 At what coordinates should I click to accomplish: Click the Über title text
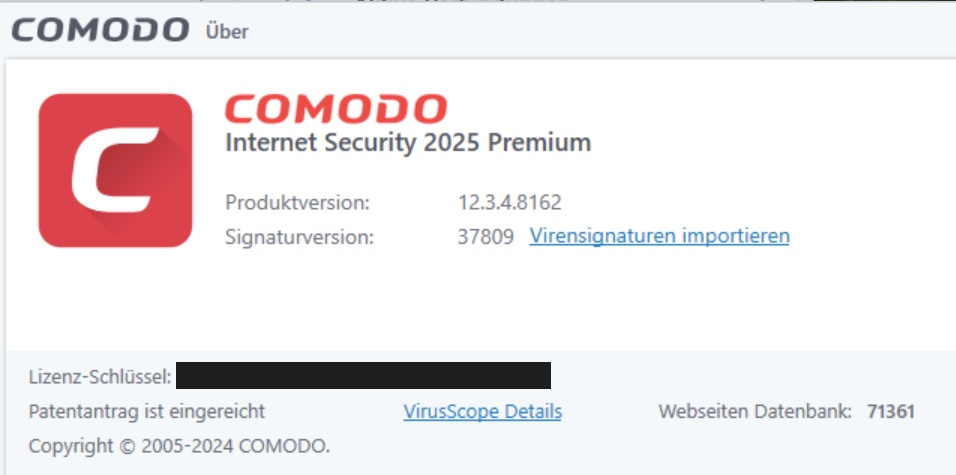[227, 30]
